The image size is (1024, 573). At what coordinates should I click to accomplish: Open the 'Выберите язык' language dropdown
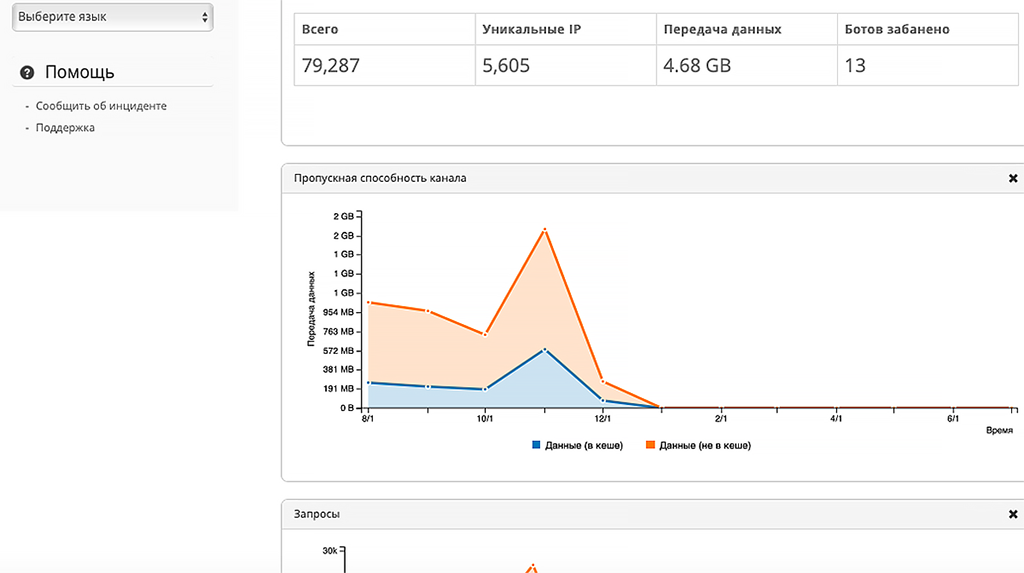112,17
